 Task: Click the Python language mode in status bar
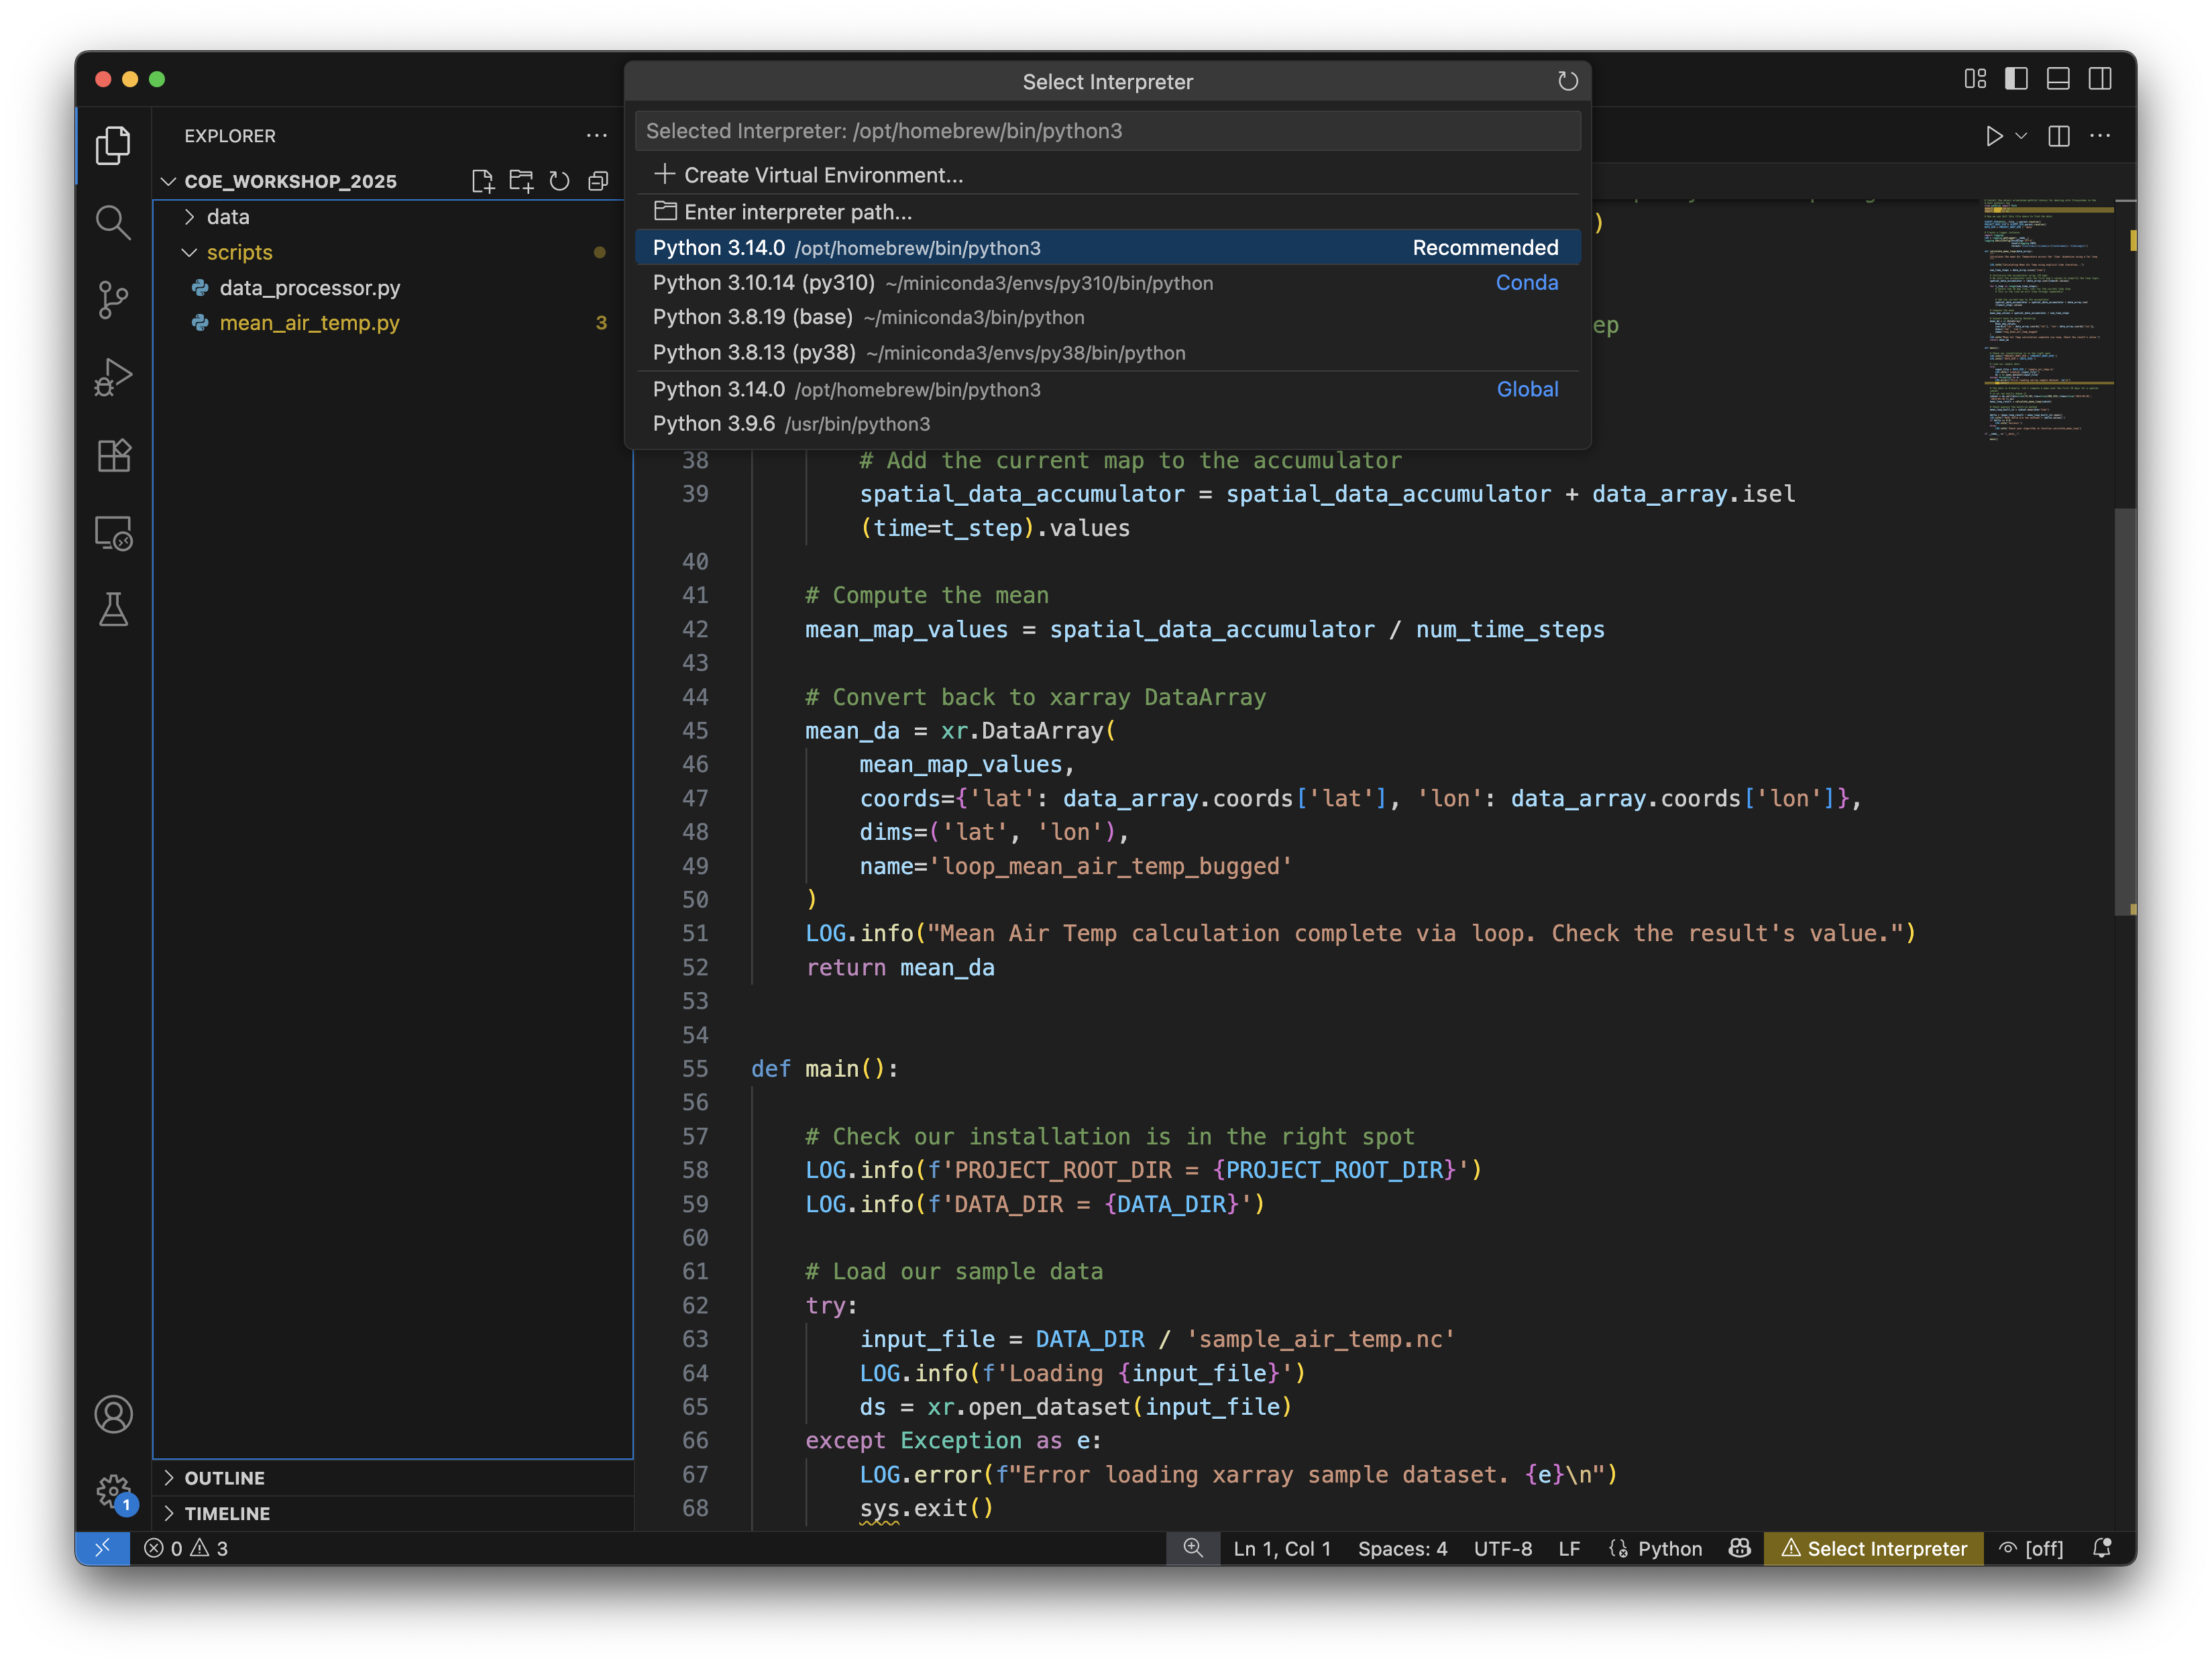pos(1668,1548)
